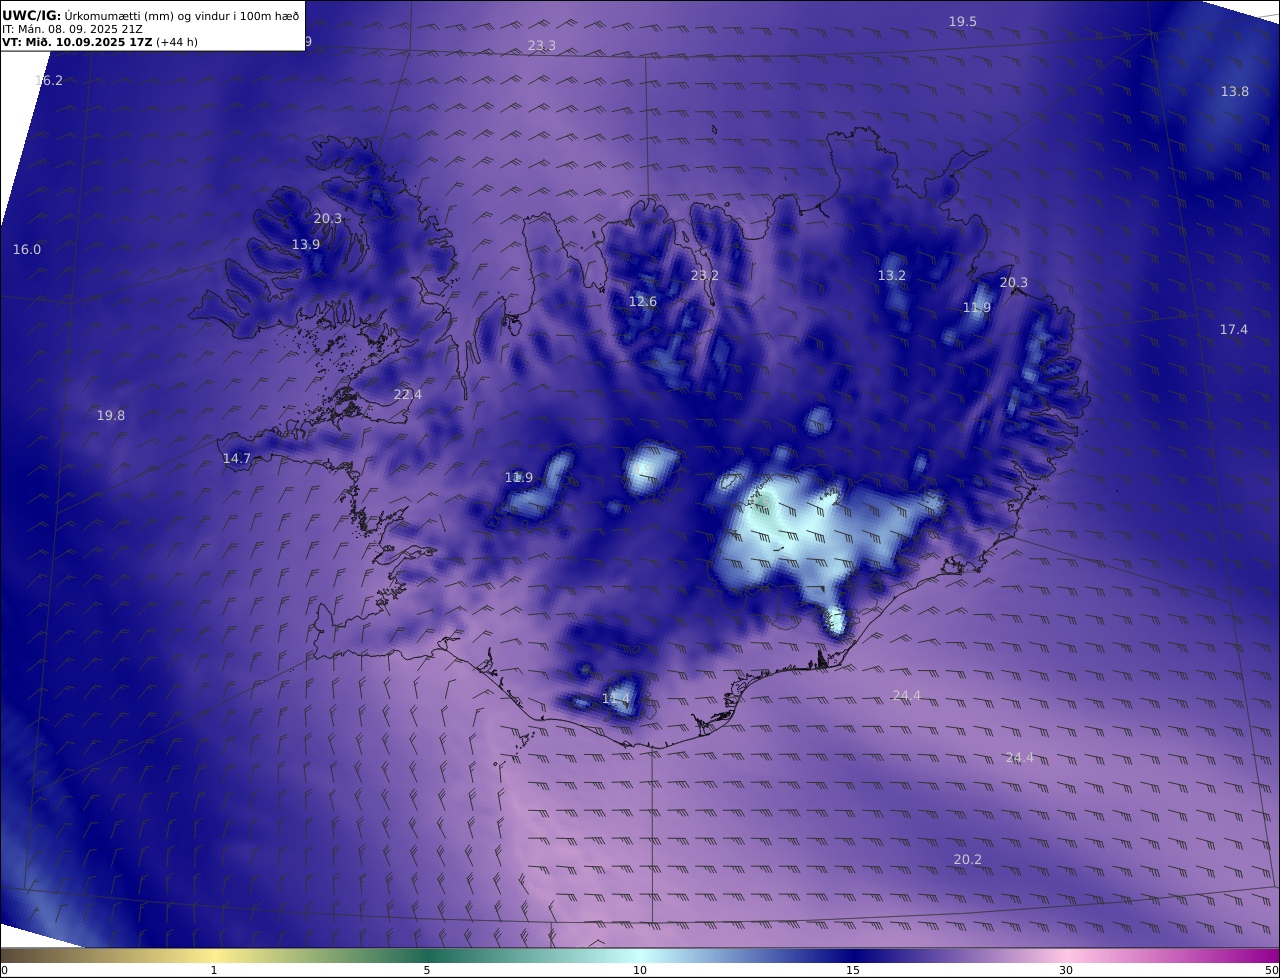
Task: Select the 12.6 value label
Action: tap(643, 302)
